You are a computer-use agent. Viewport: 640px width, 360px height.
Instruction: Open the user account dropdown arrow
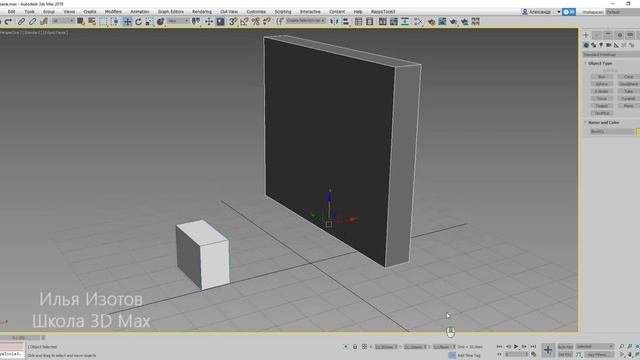[559, 12]
